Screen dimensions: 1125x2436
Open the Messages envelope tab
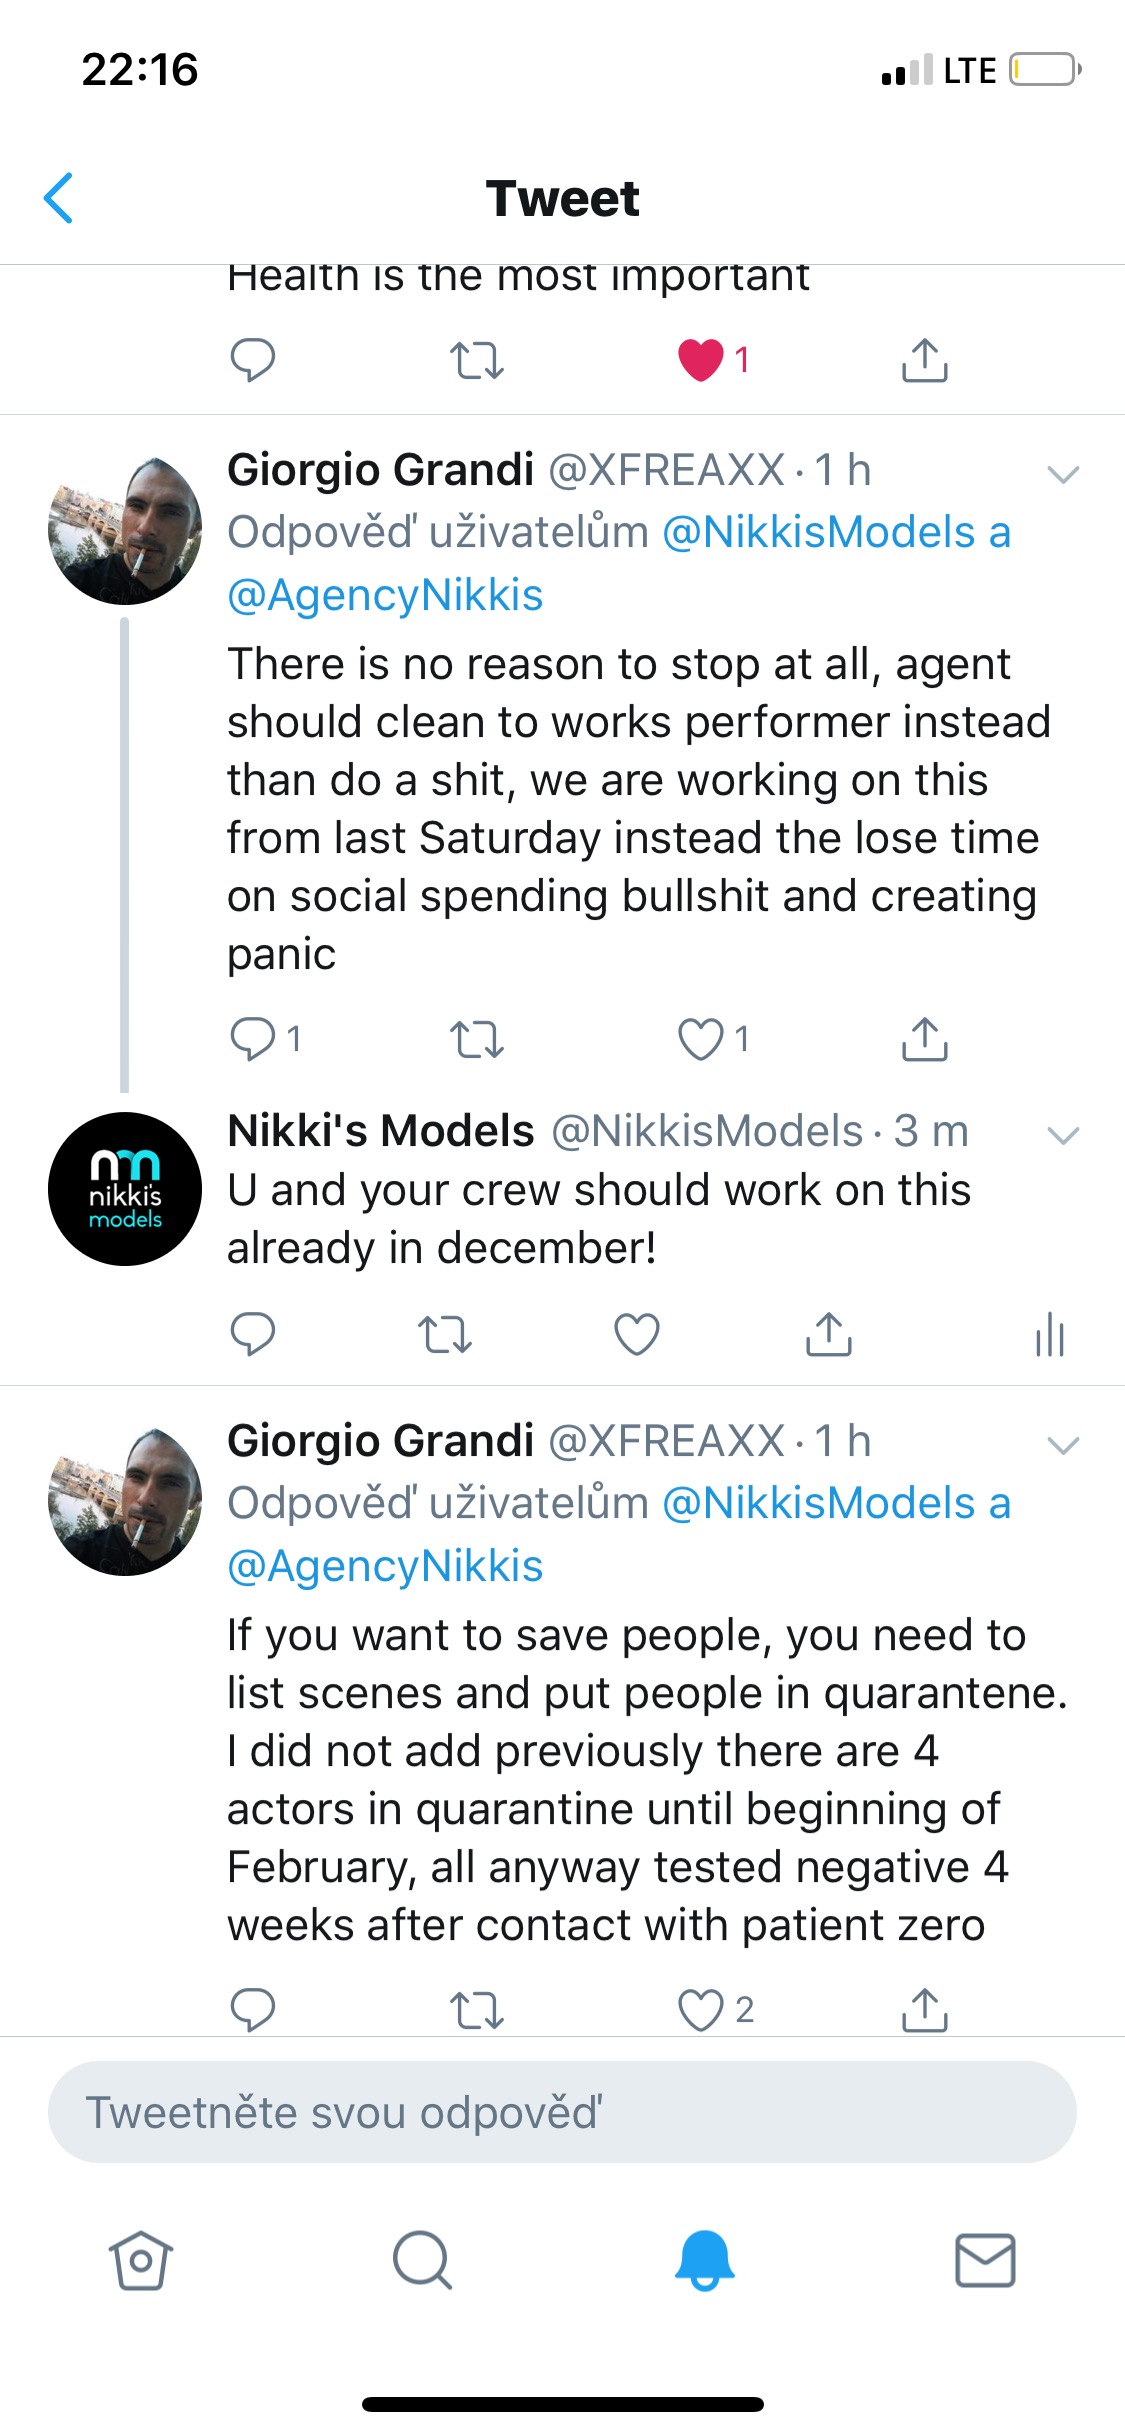tap(985, 2260)
